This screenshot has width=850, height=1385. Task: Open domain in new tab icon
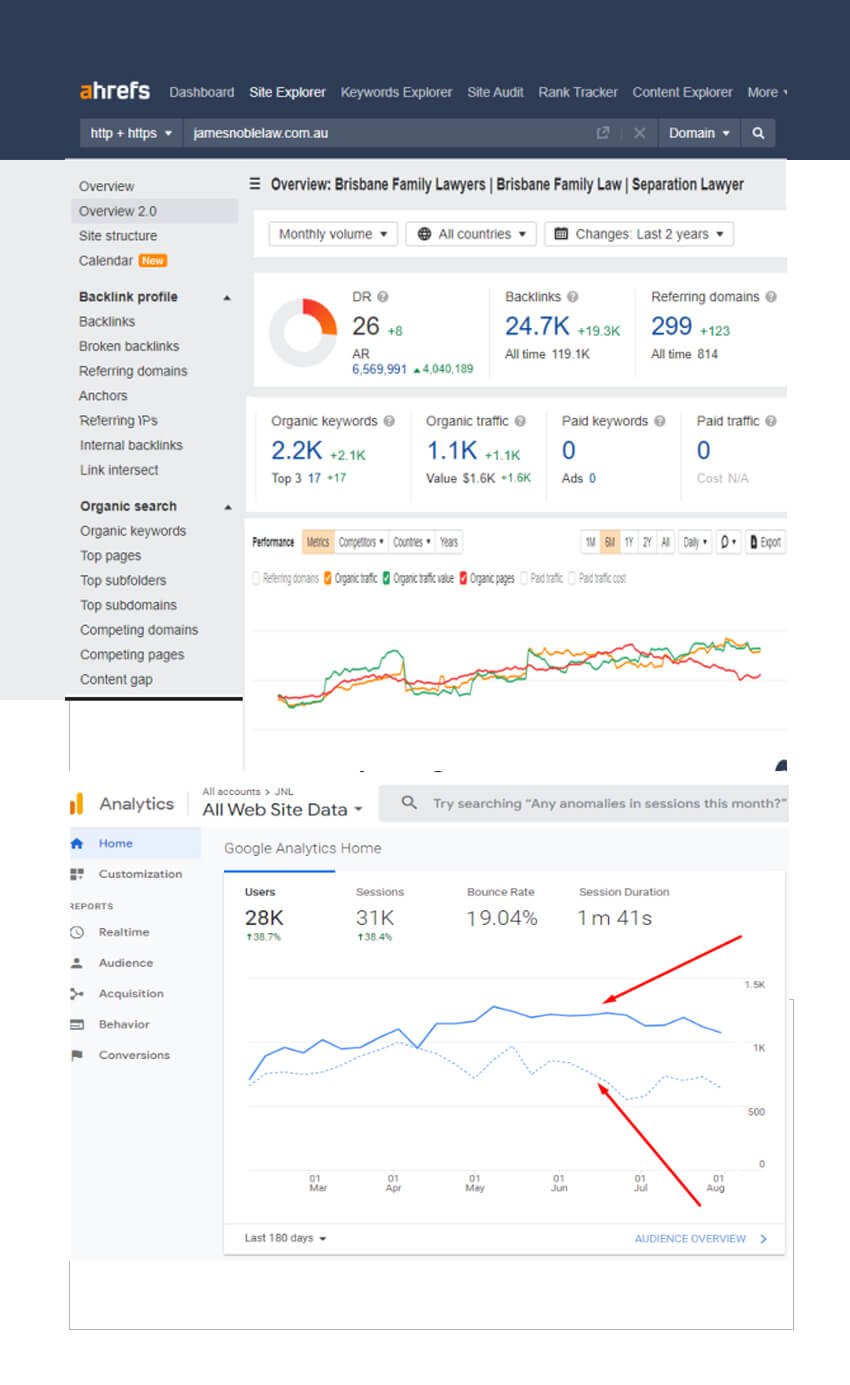pyautogui.click(x=603, y=133)
